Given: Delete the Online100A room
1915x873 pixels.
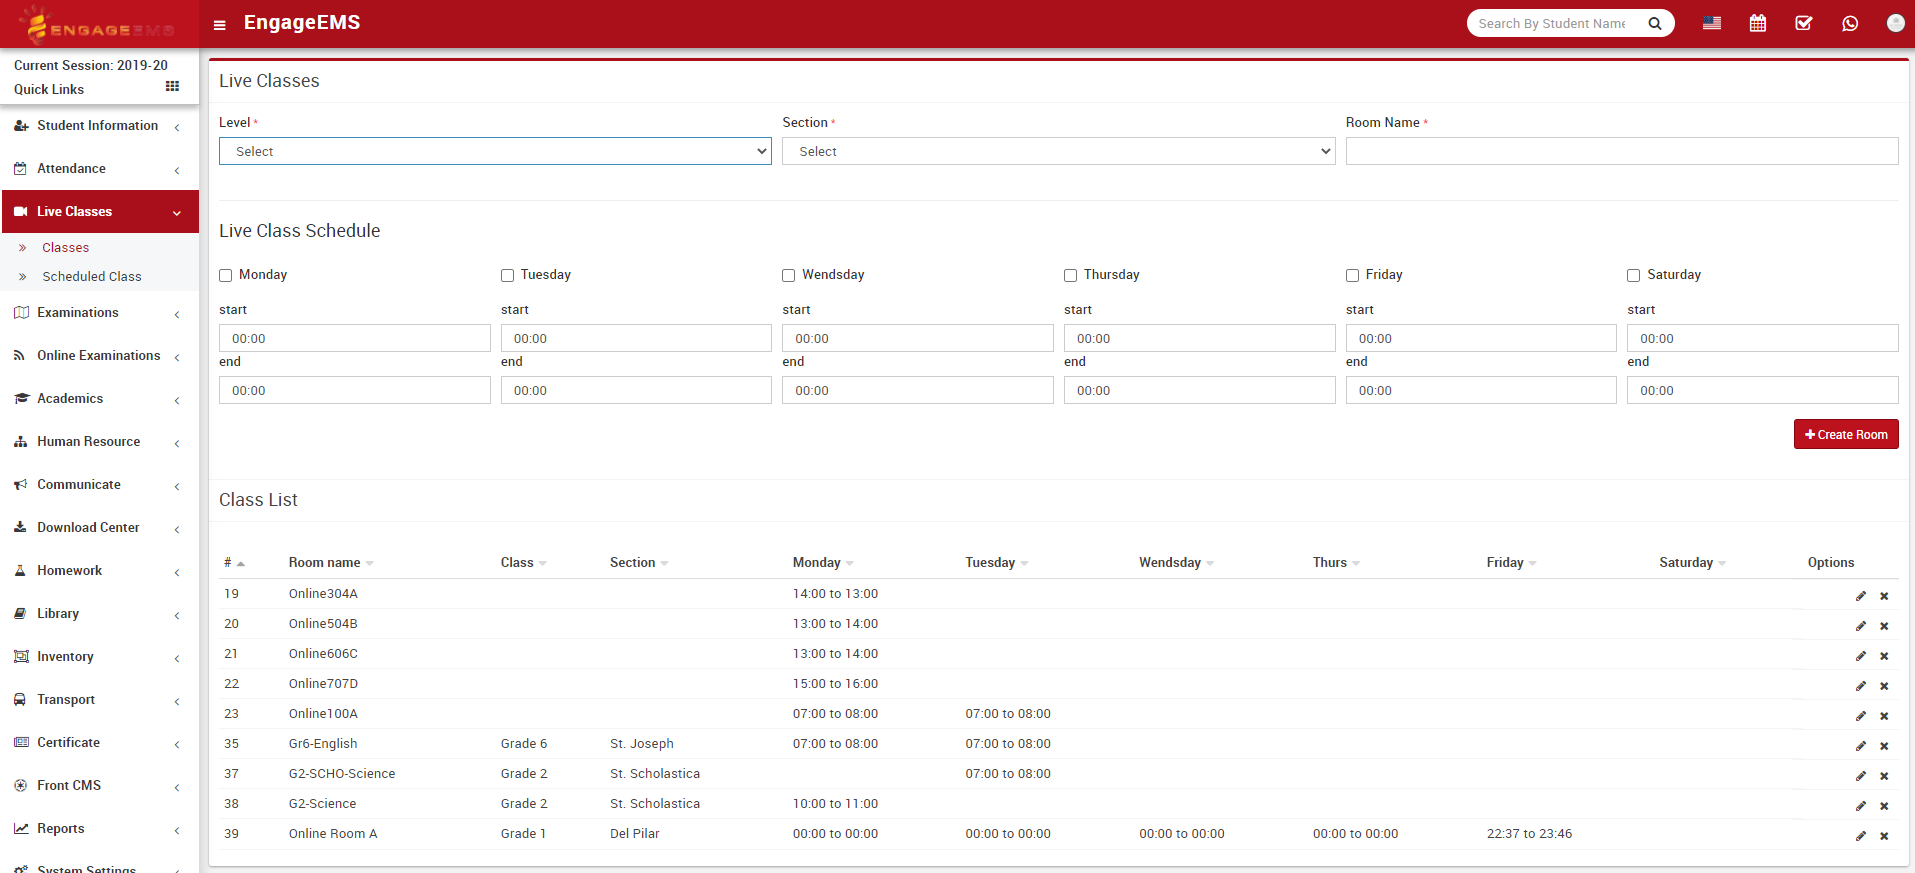Looking at the screenshot, I should click(x=1884, y=716).
